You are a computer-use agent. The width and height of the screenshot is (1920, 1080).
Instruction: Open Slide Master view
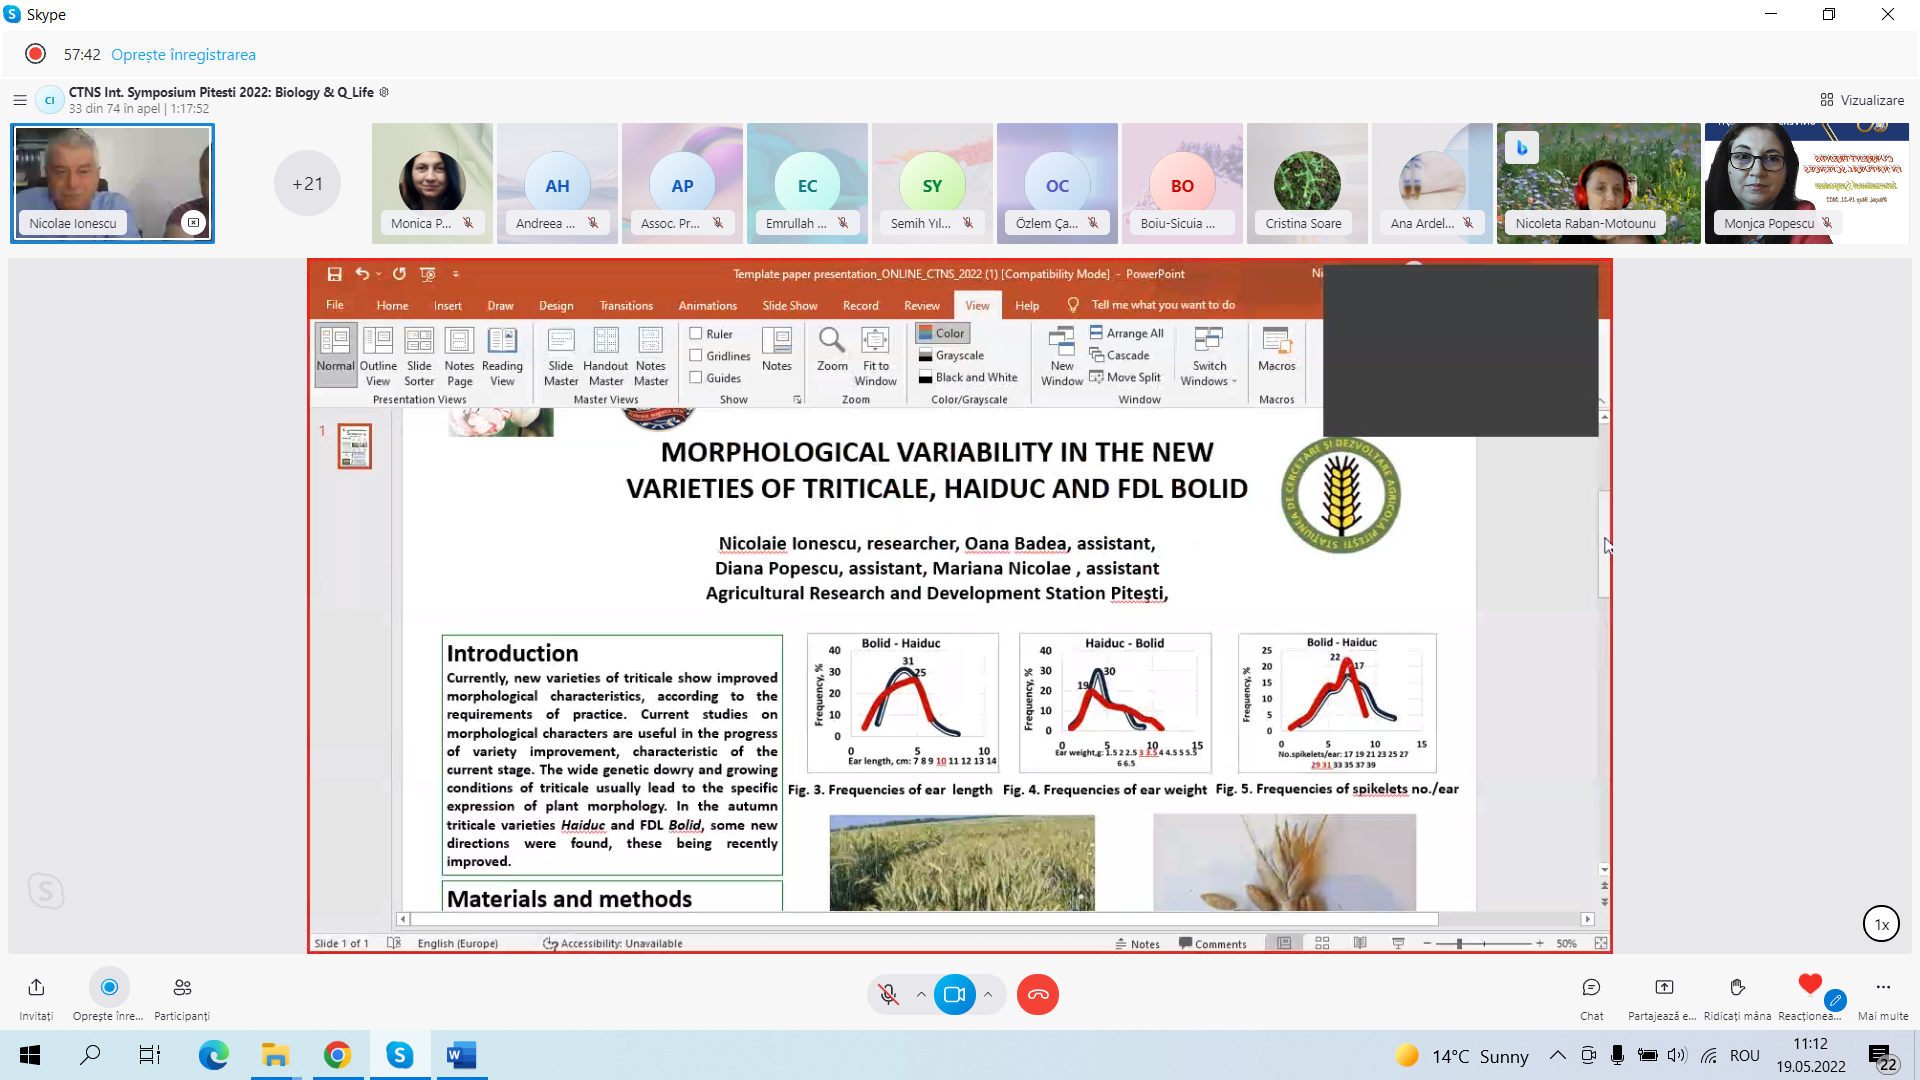pos(561,356)
